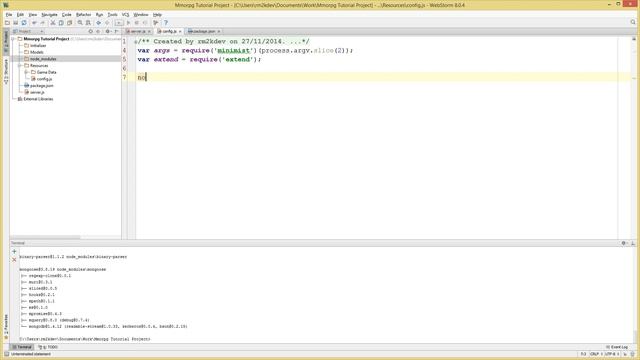640x360 pixels.
Task: Click the Copy toolbar icon
Action: [61, 23]
